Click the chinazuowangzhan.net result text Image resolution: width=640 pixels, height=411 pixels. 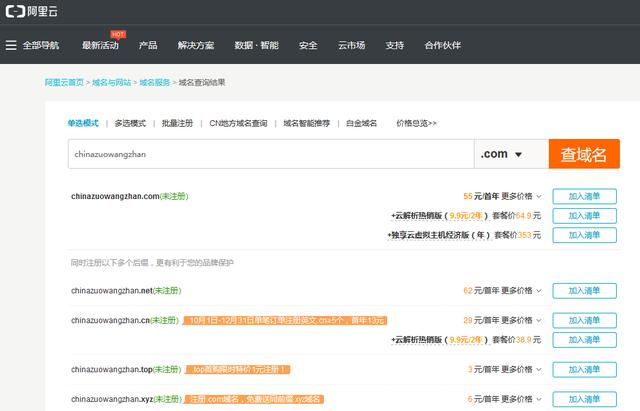tap(112, 291)
